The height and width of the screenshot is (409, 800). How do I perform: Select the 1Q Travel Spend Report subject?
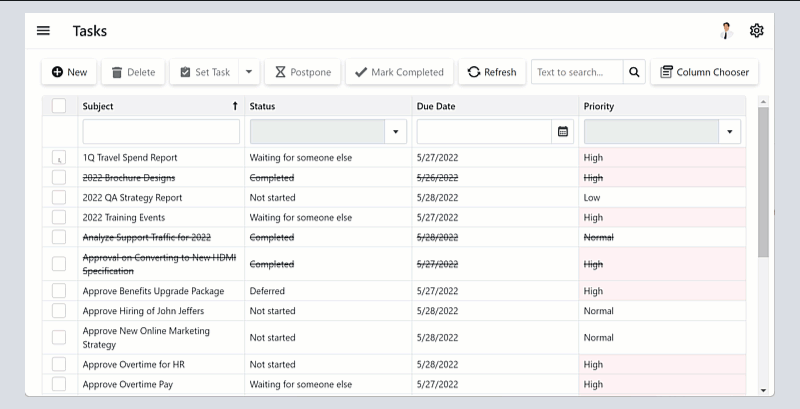[x=130, y=158]
